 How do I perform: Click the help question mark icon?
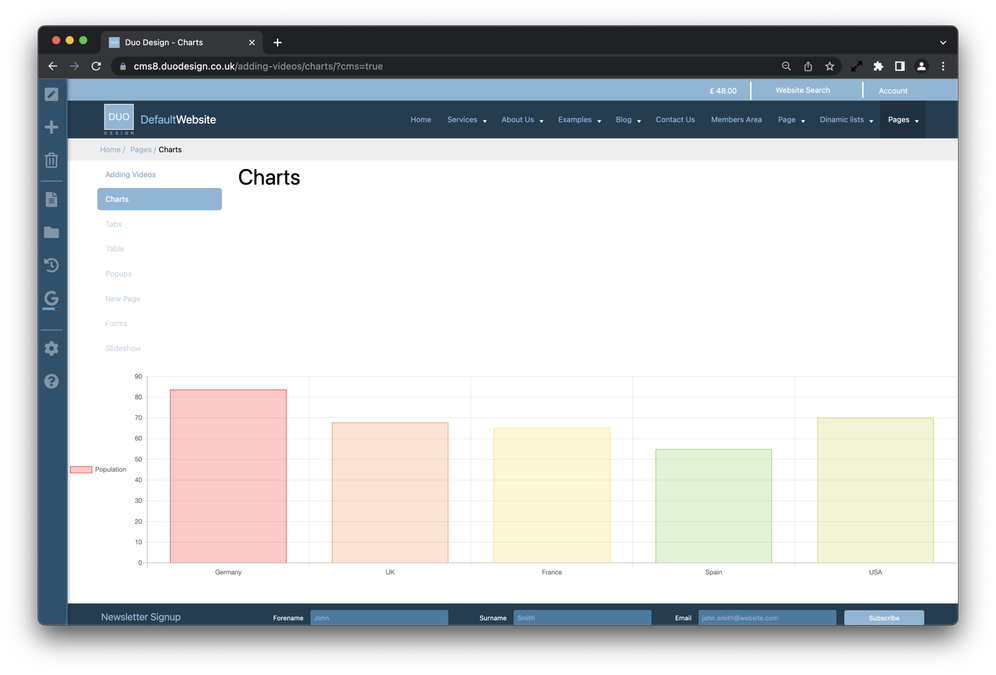51,381
